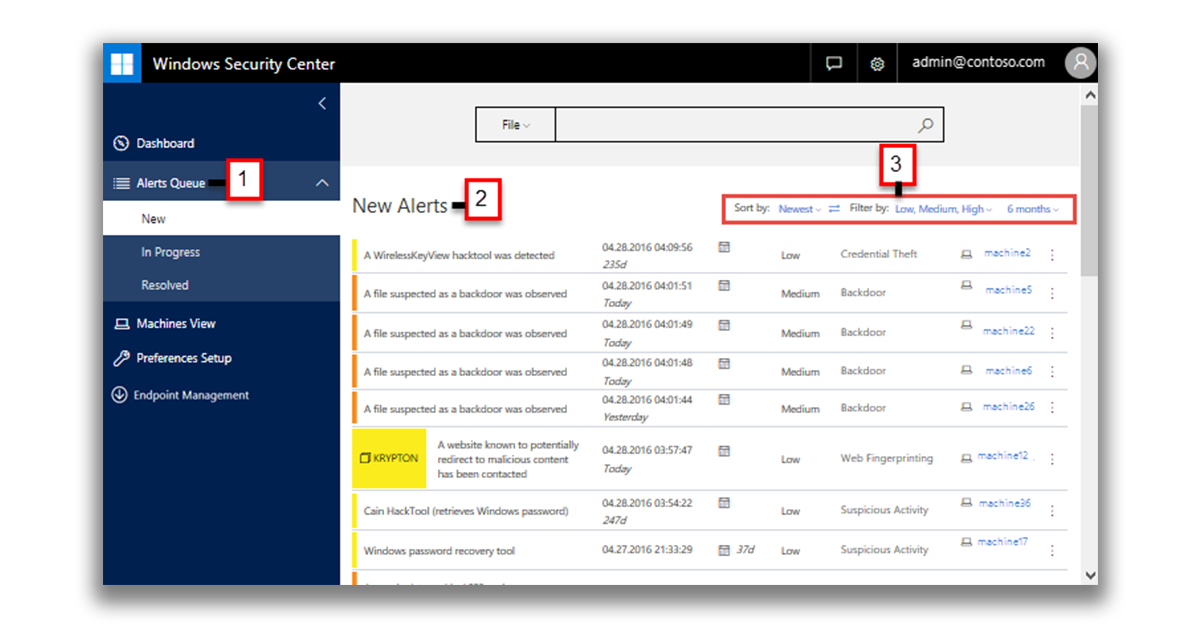
Task: Open Cain HackTool alert
Action: tap(465, 511)
